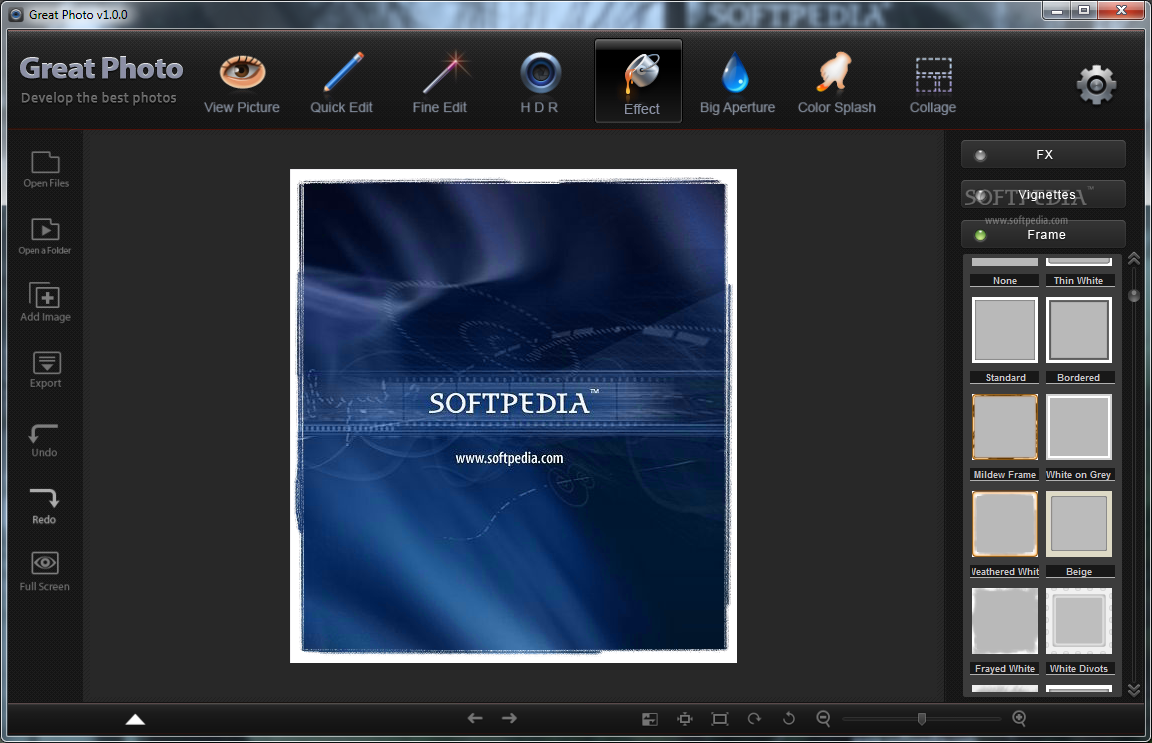Apply the White Divots frame thumbnail
1152x743 pixels.
tap(1079, 621)
